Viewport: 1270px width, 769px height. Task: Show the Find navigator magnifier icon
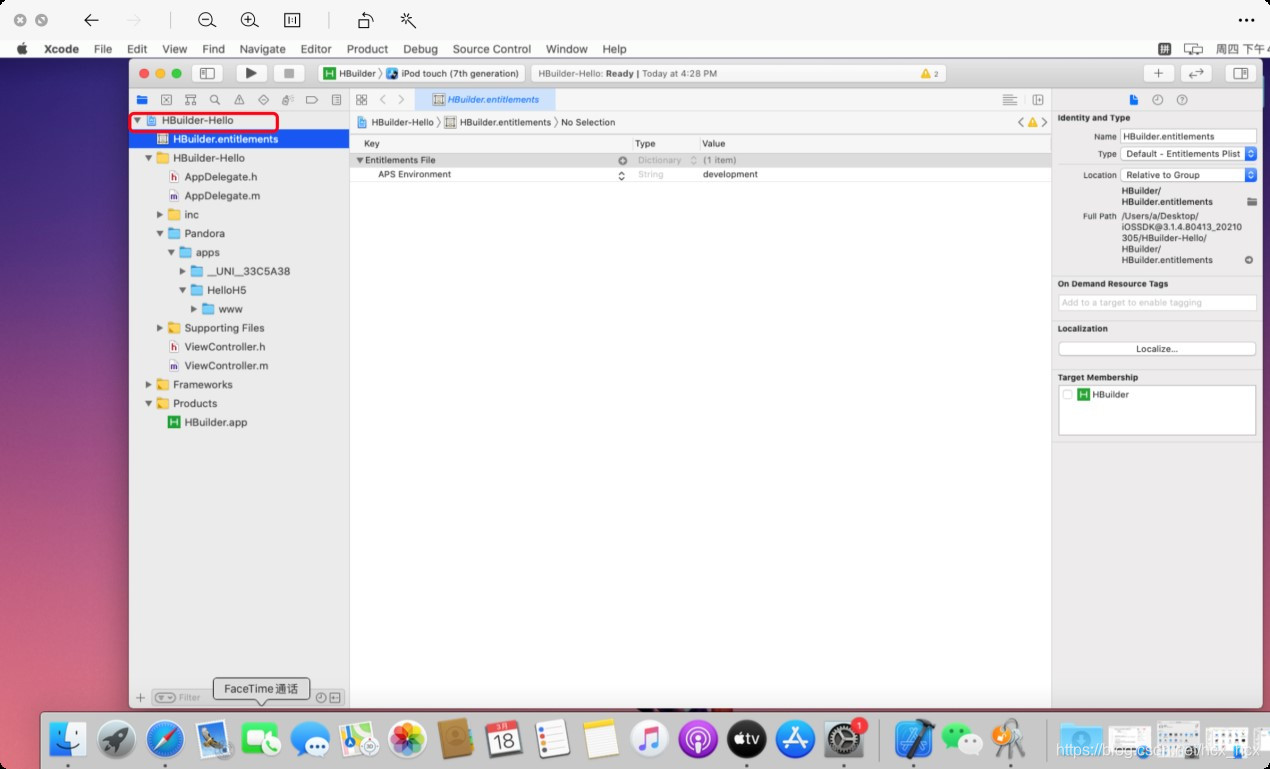point(215,100)
